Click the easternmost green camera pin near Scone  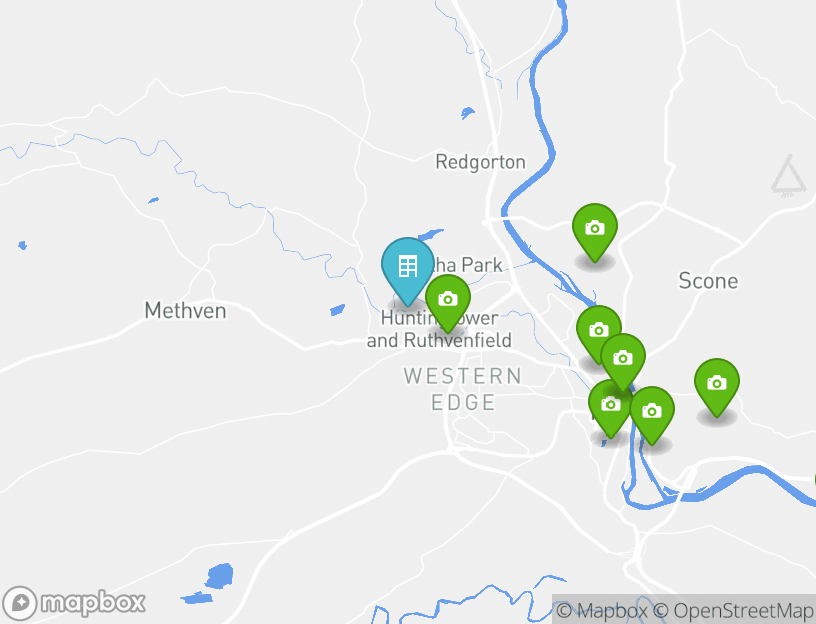point(717,387)
